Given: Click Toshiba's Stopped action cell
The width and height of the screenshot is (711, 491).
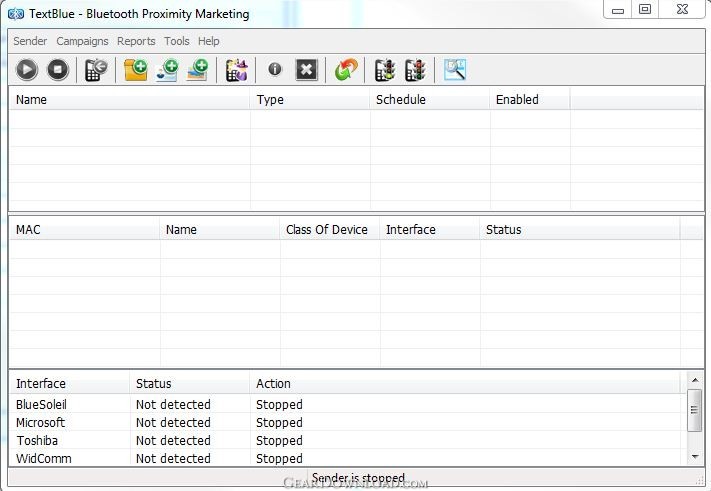Looking at the screenshot, I should click(279, 441).
